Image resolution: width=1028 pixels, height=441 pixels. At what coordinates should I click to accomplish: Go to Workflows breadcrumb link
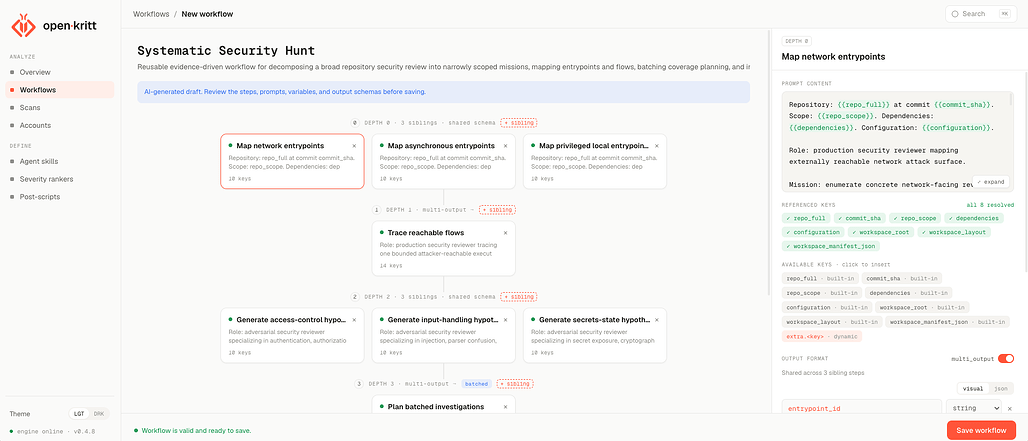pyautogui.click(x=151, y=14)
